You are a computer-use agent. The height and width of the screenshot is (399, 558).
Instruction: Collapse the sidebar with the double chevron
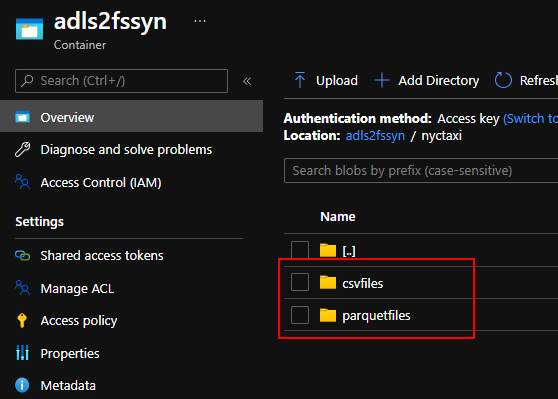tap(247, 81)
